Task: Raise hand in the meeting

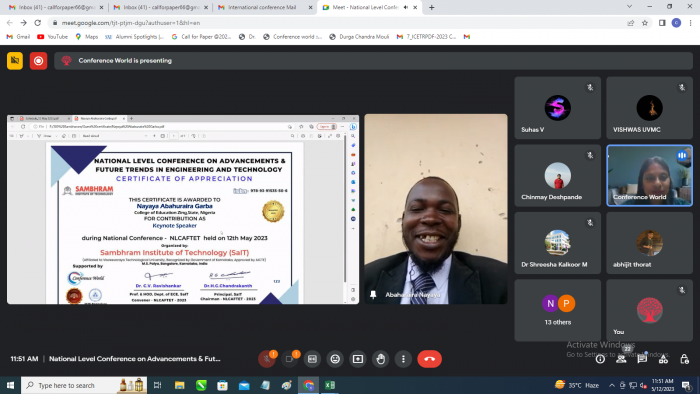Action: 380,359
